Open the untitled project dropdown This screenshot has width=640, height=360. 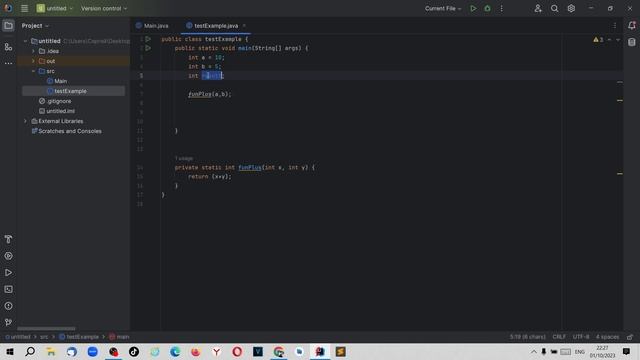(55, 8)
